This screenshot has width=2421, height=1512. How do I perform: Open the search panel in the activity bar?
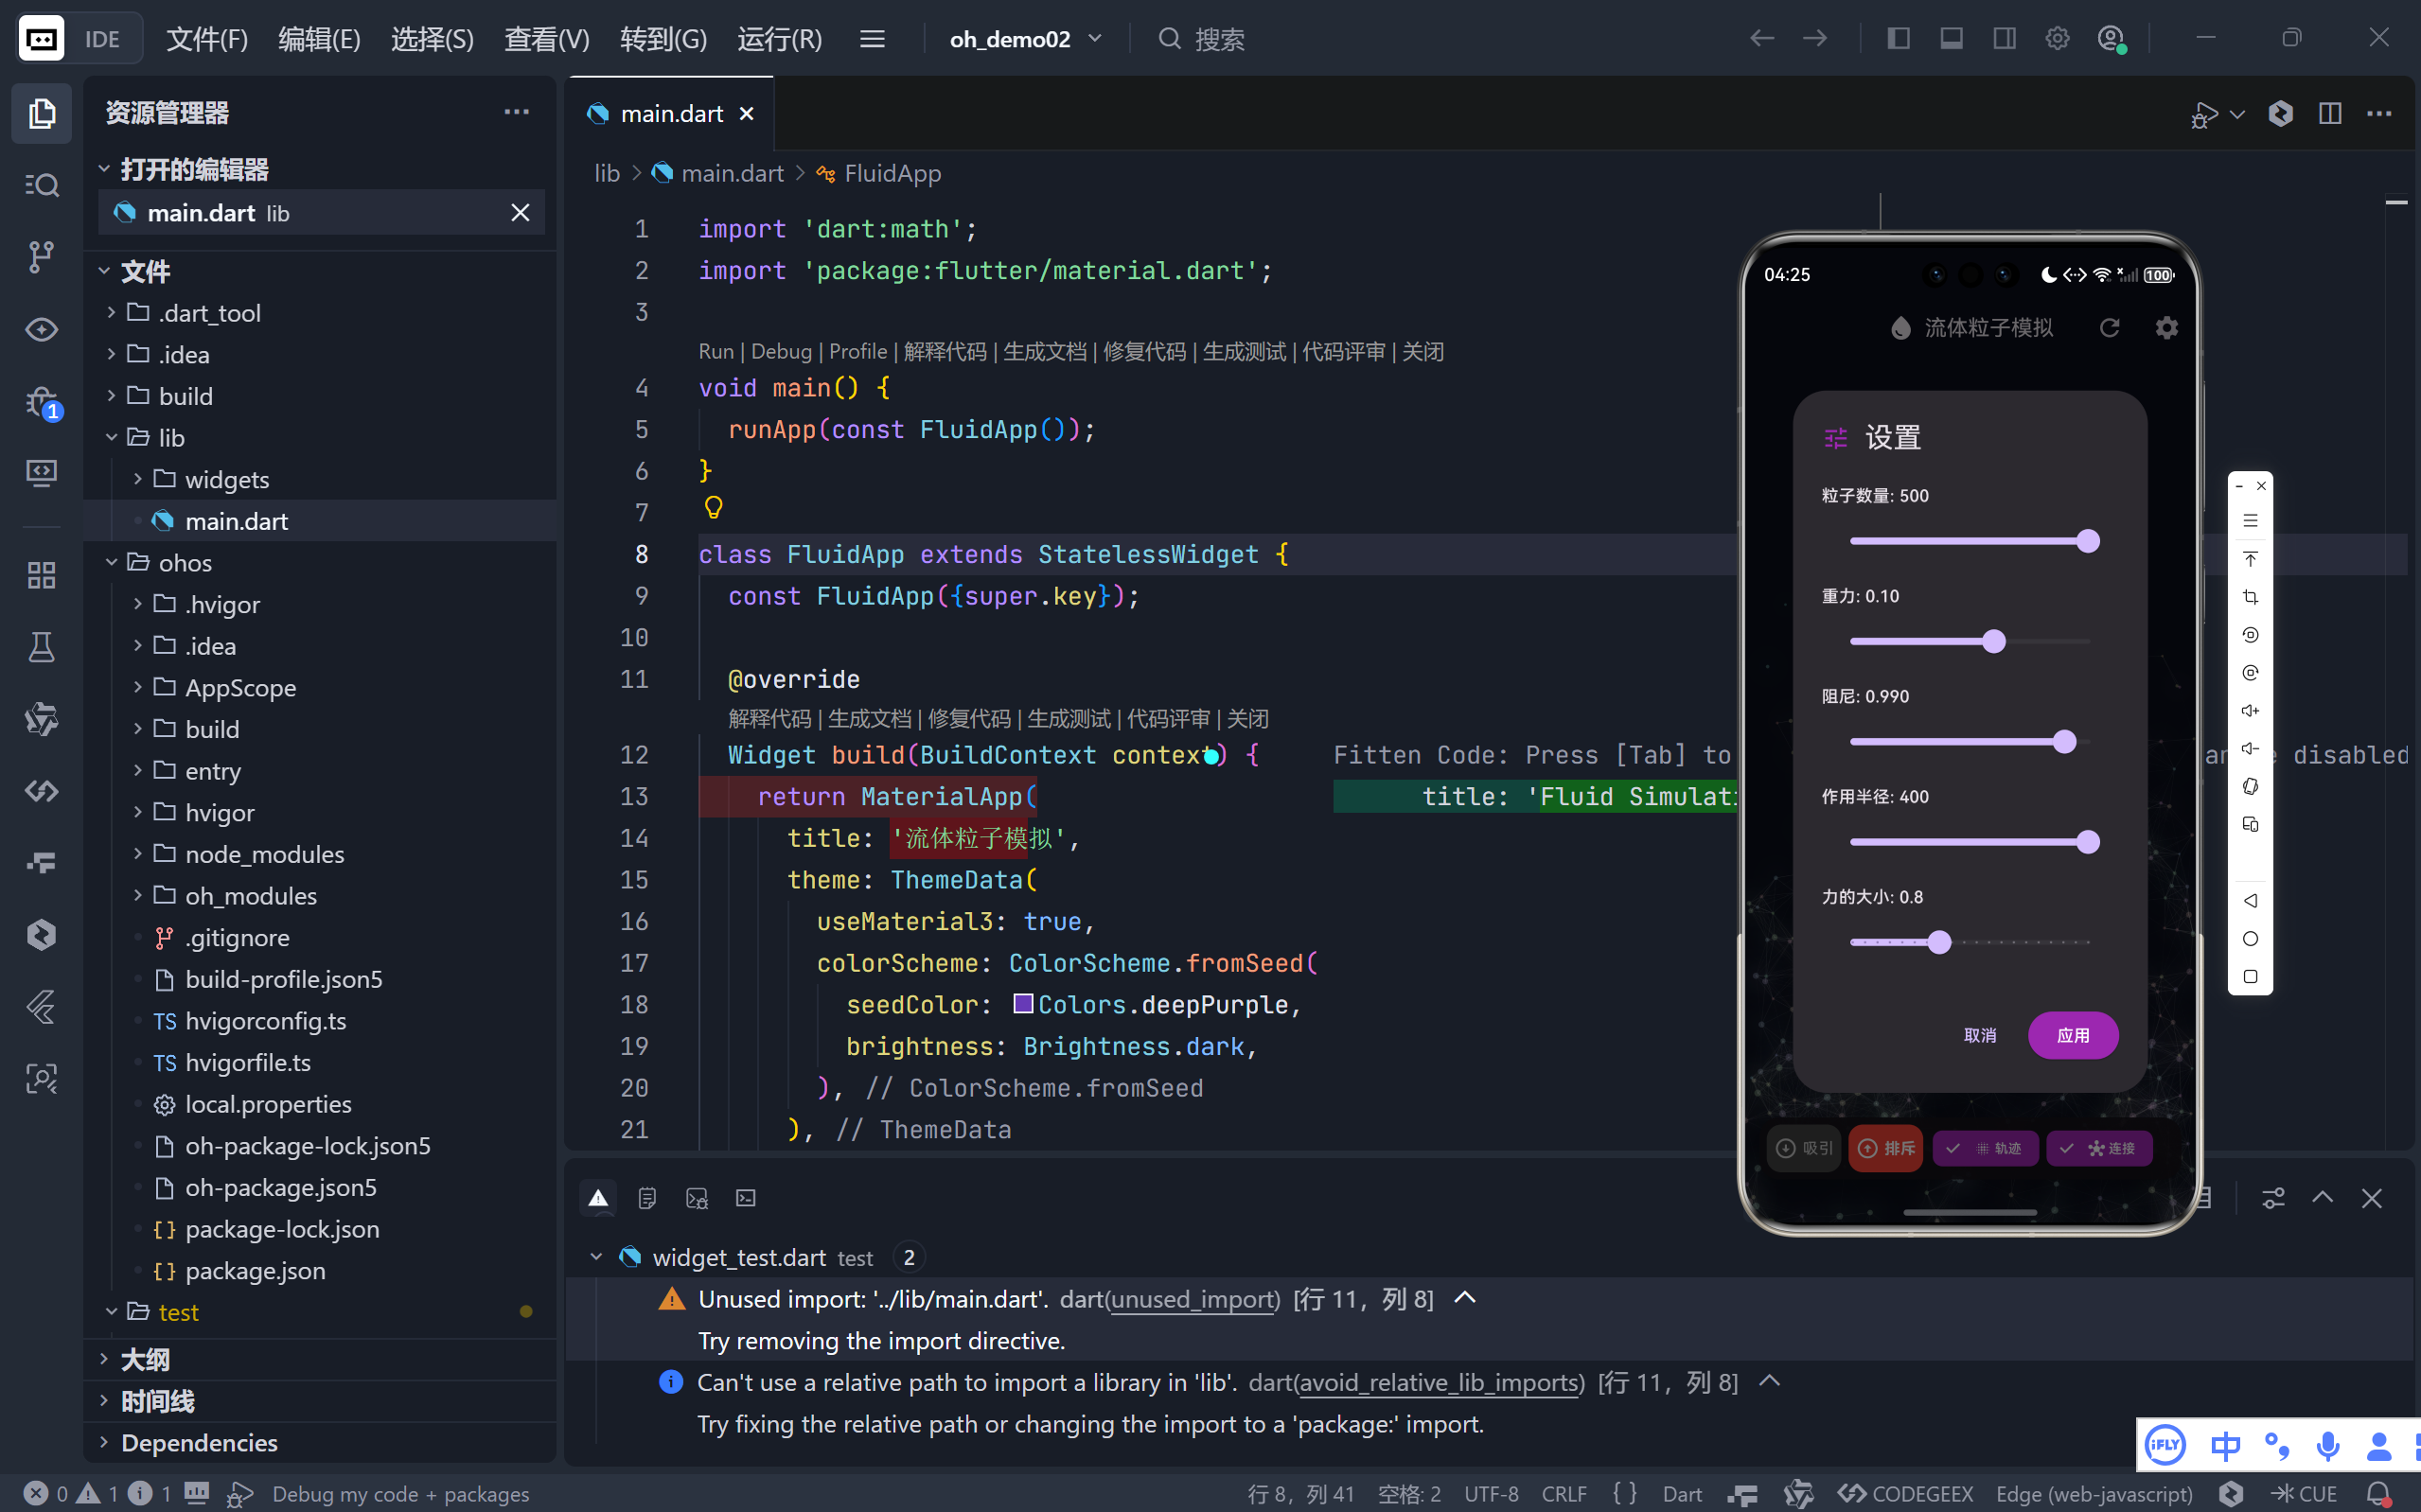point(41,184)
